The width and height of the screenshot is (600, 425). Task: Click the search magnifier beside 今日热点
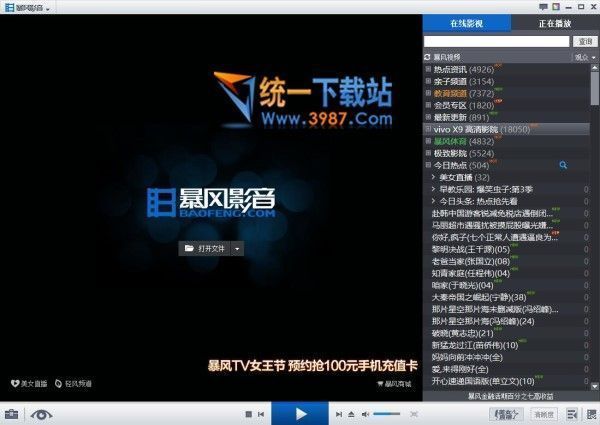(x=563, y=165)
